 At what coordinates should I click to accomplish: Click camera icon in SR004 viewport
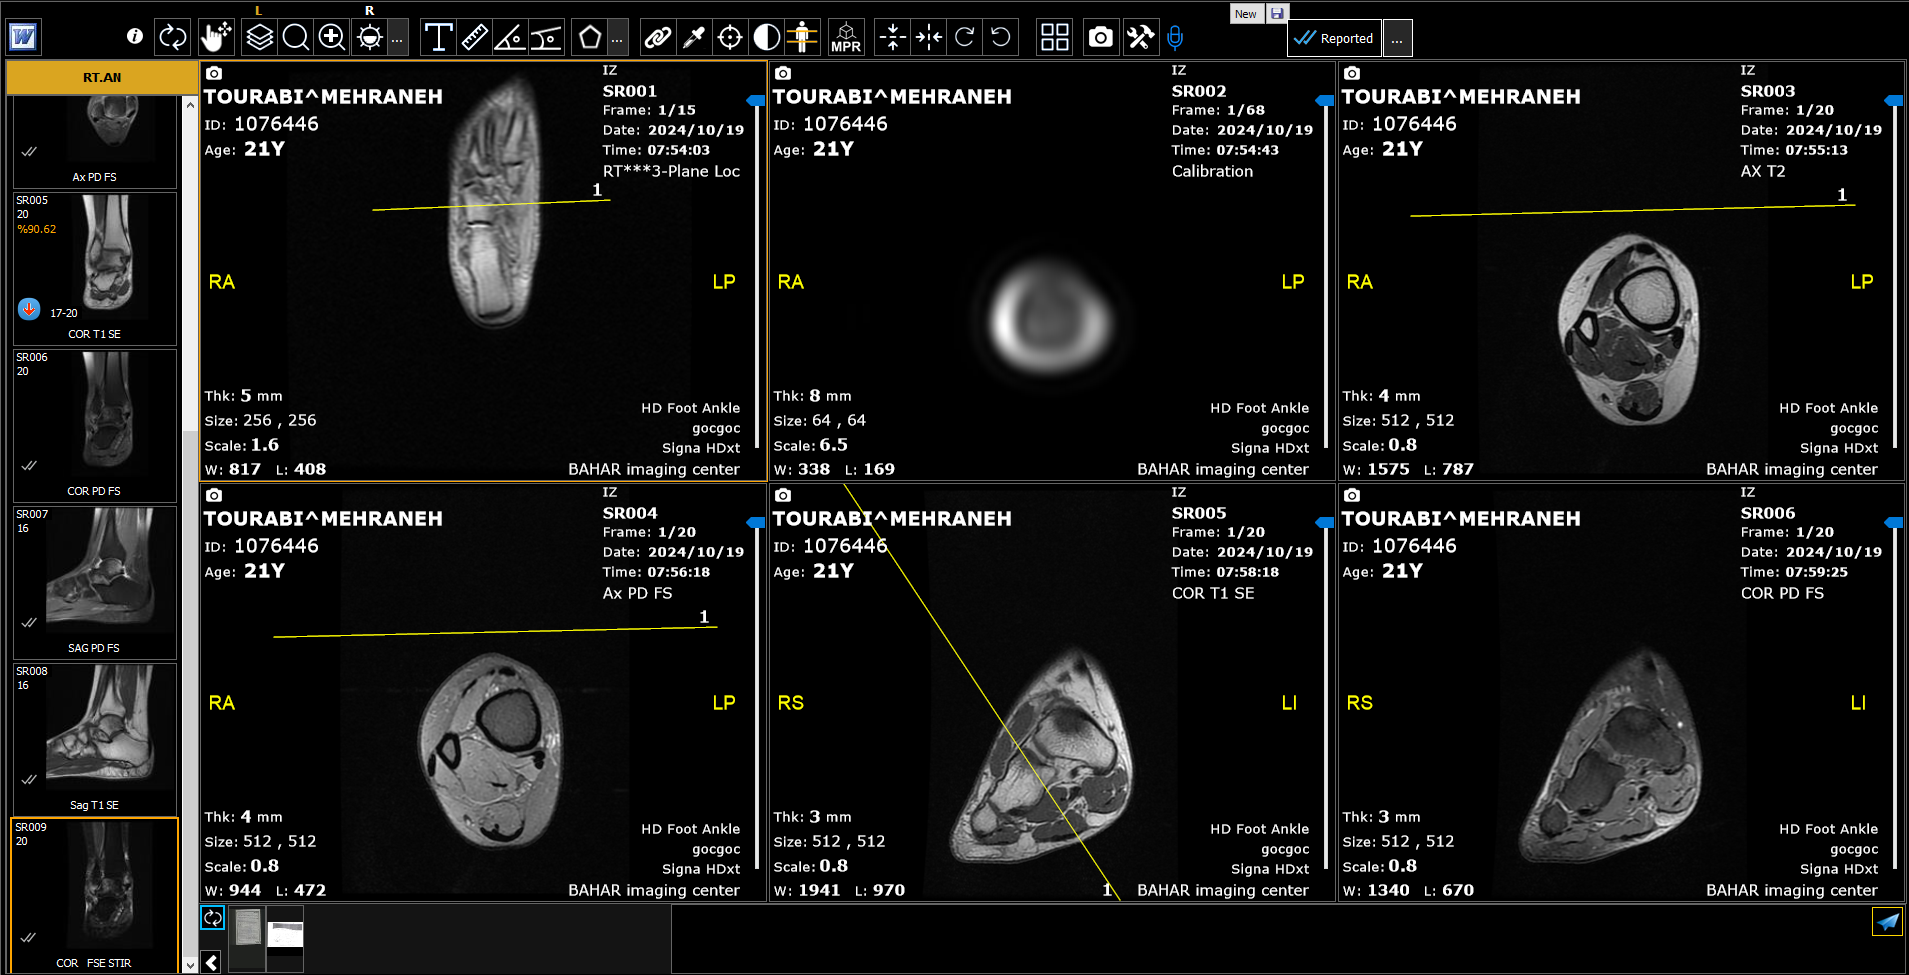tap(214, 495)
